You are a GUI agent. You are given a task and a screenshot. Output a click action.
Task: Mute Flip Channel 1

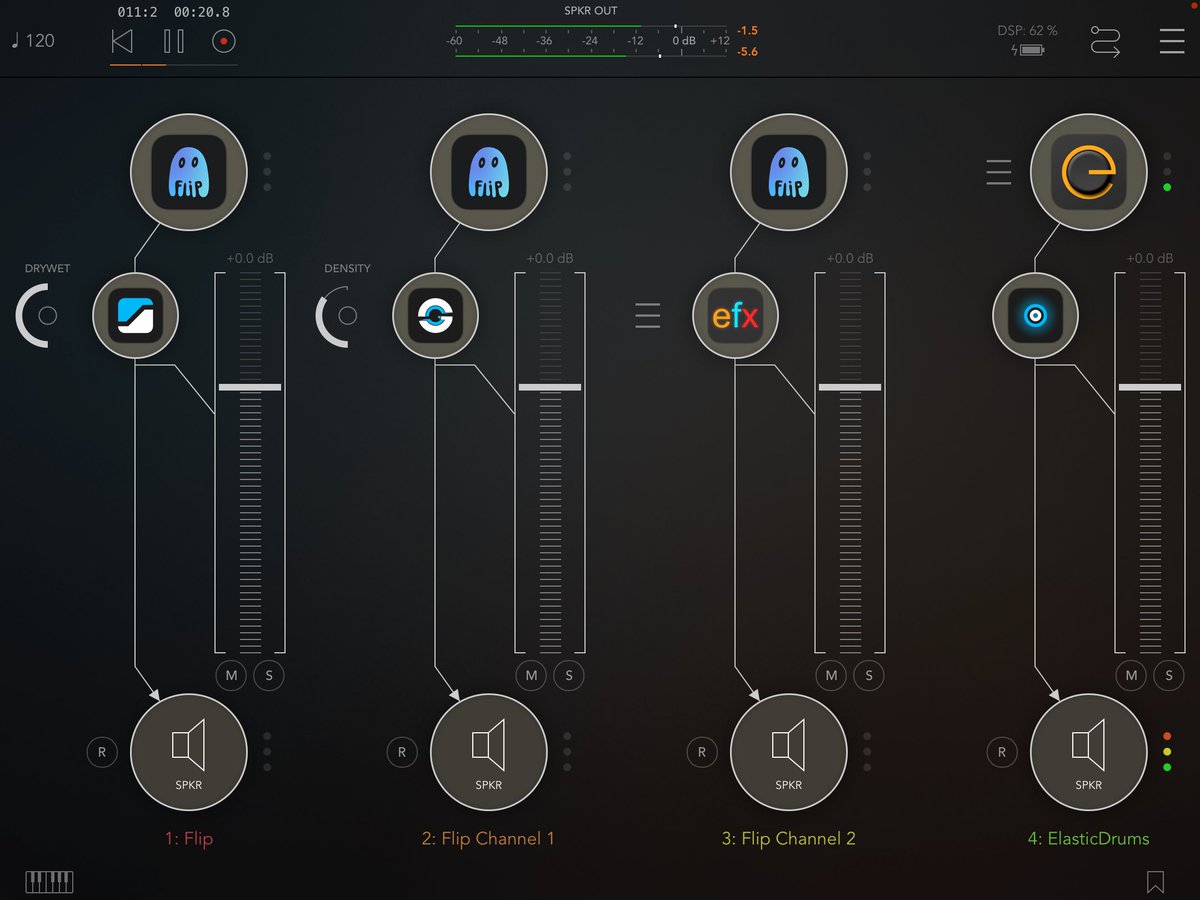(532, 676)
